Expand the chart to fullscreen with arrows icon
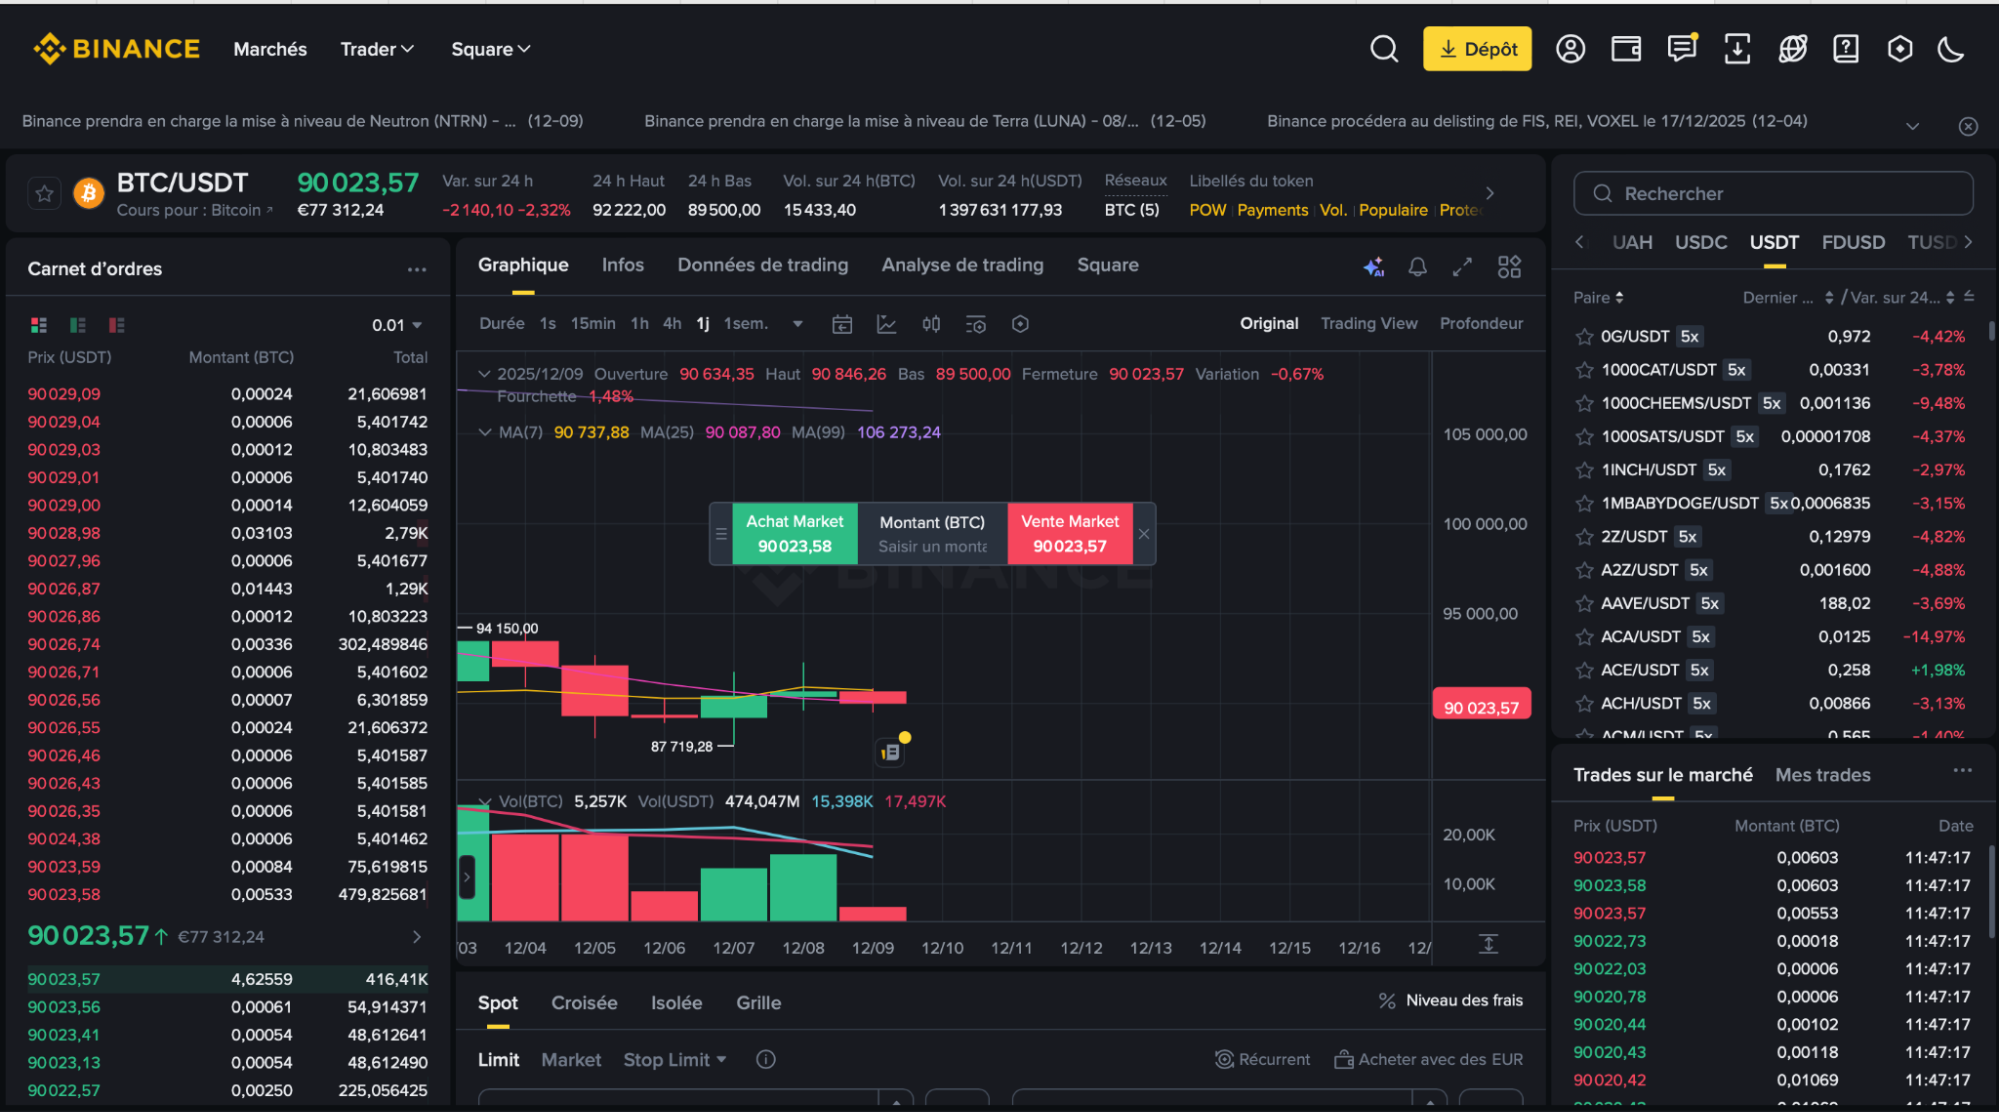The width and height of the screenshot is (1999, 1112). point(1462,267)
